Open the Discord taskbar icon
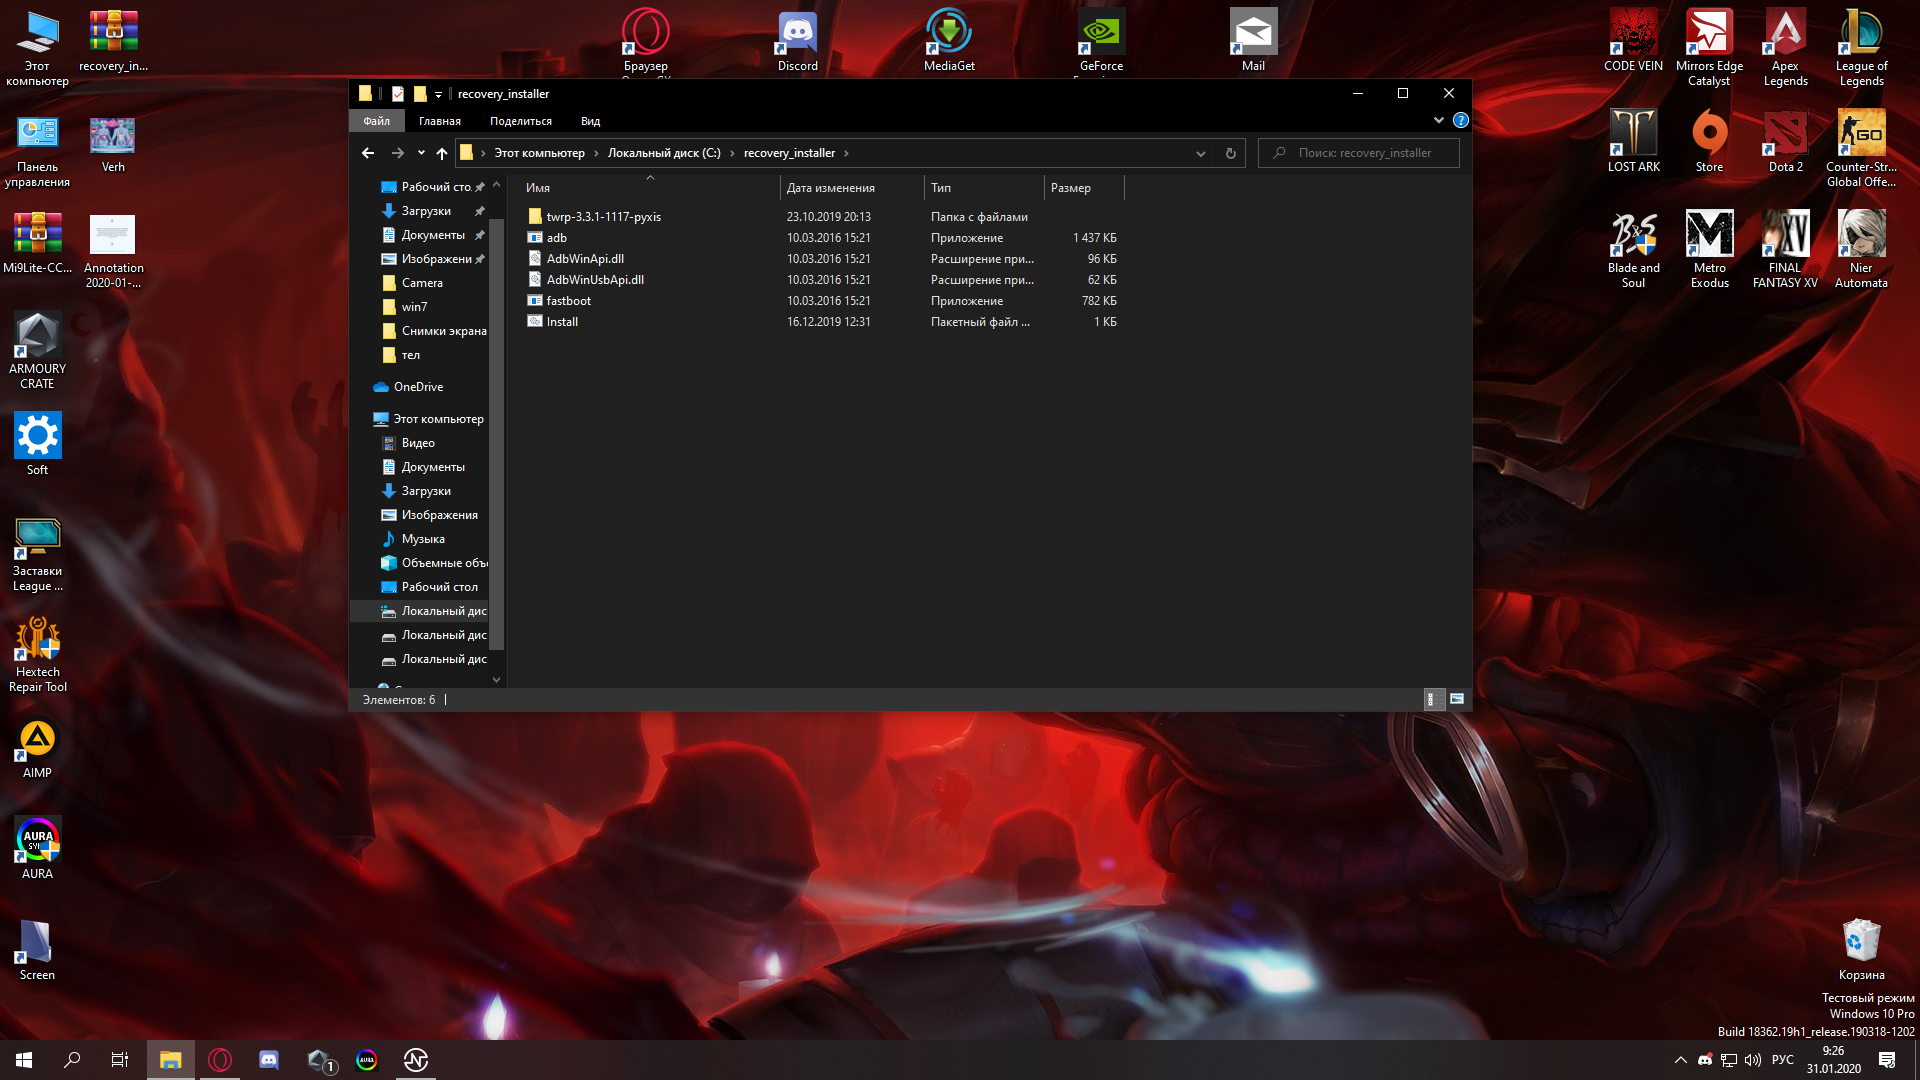Image resolution: width=1920 pixels, height=1080 pixels. coord(269,1060)
